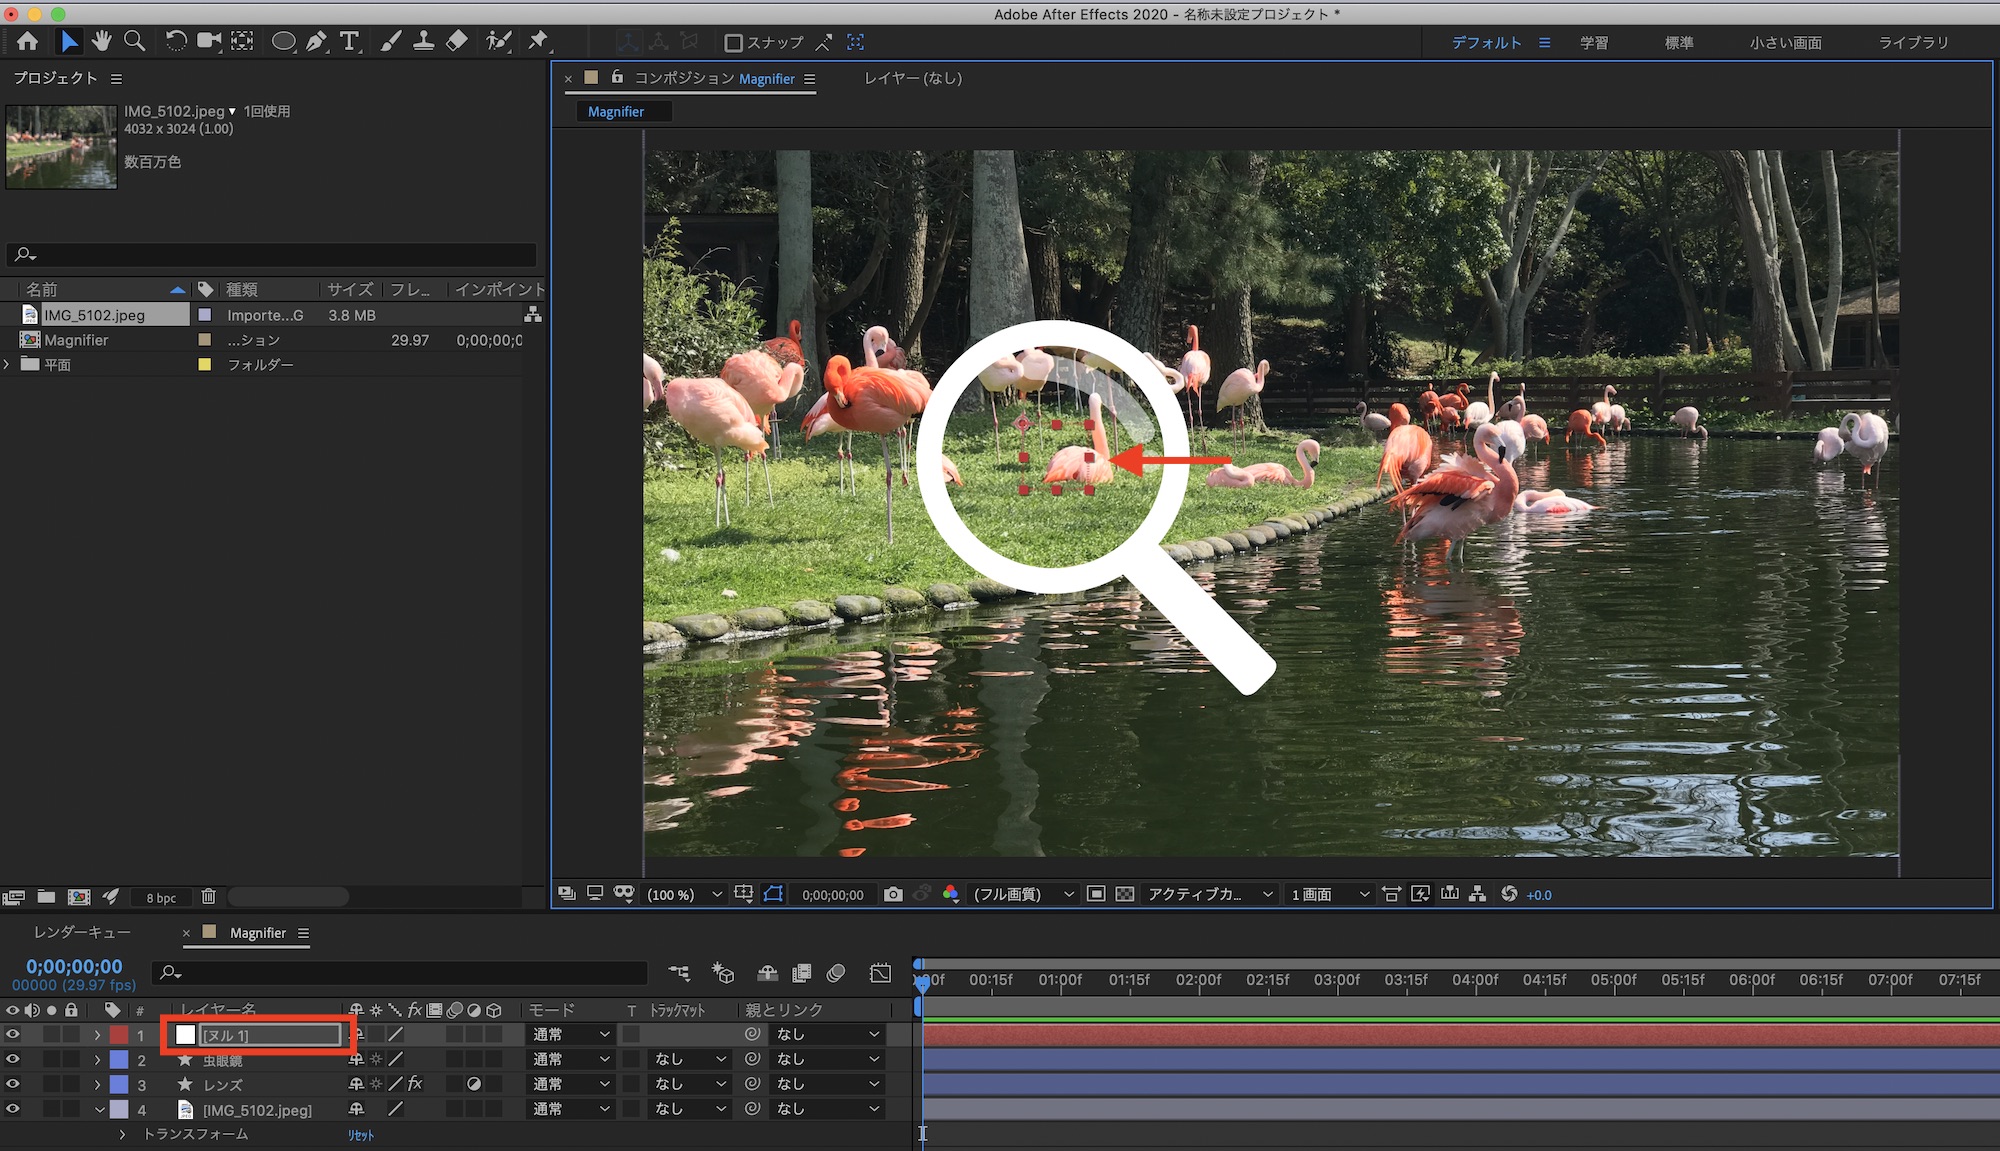This screenshot has height=1151, width=2000.
Task: Select the Ellipse shape tool
Action: click(x=283, y=41)
